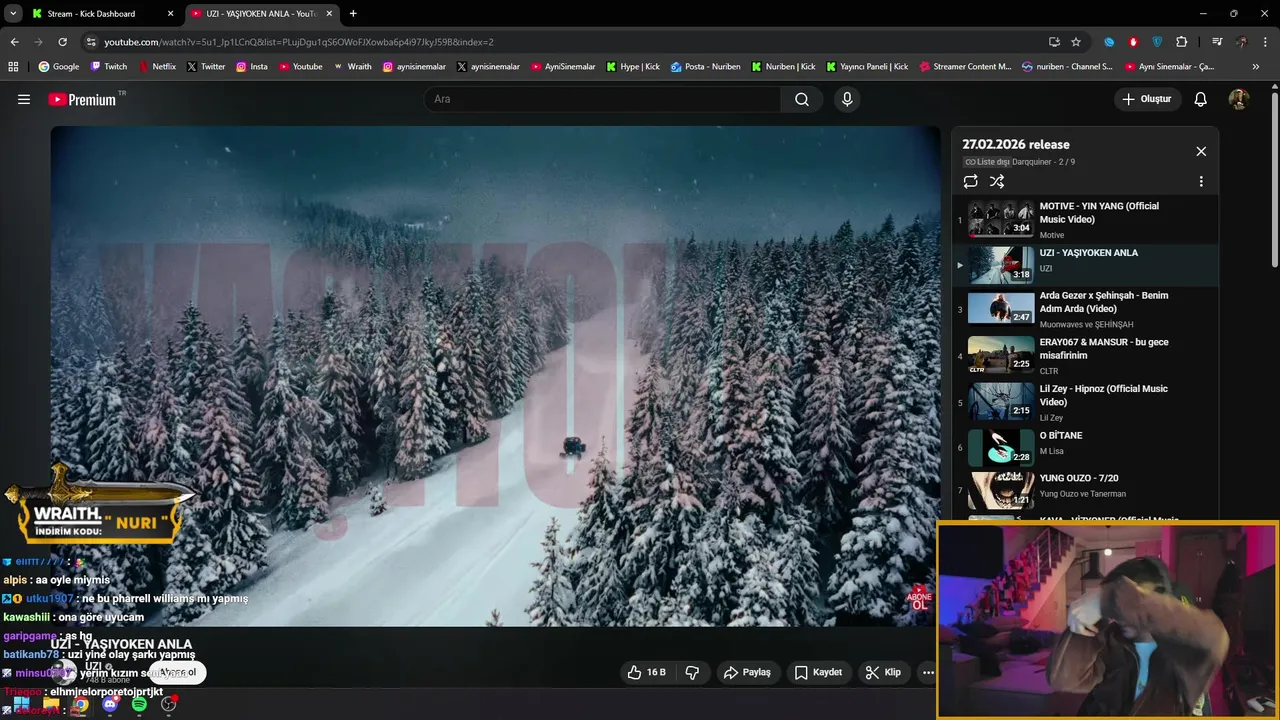The image size is (1280, 720).
Task: Toggle playlist loop
Action: click(970, 181)
